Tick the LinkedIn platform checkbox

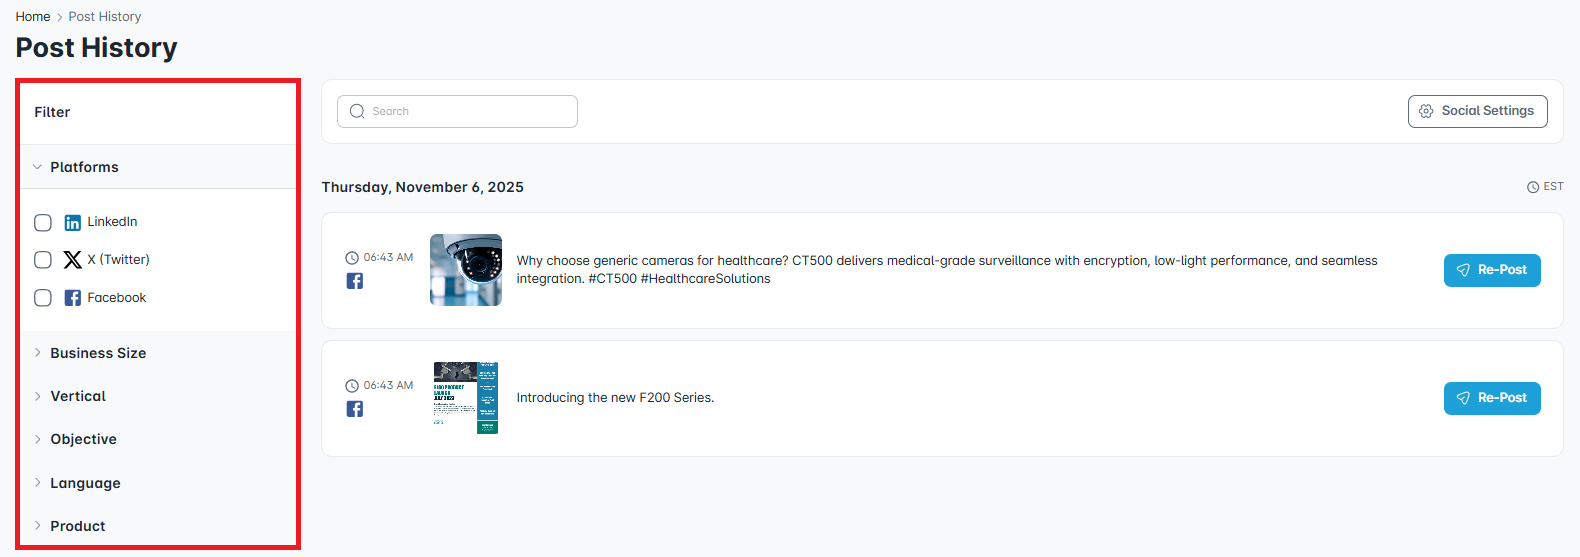(x=43, y=222)
